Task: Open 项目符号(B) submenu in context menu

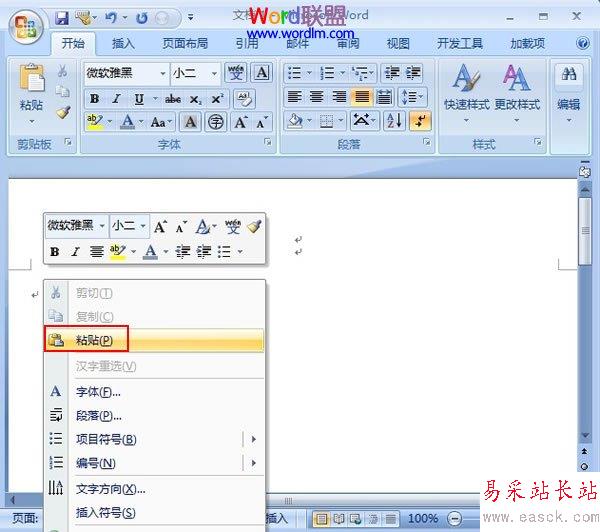Action: pos(154,439)
